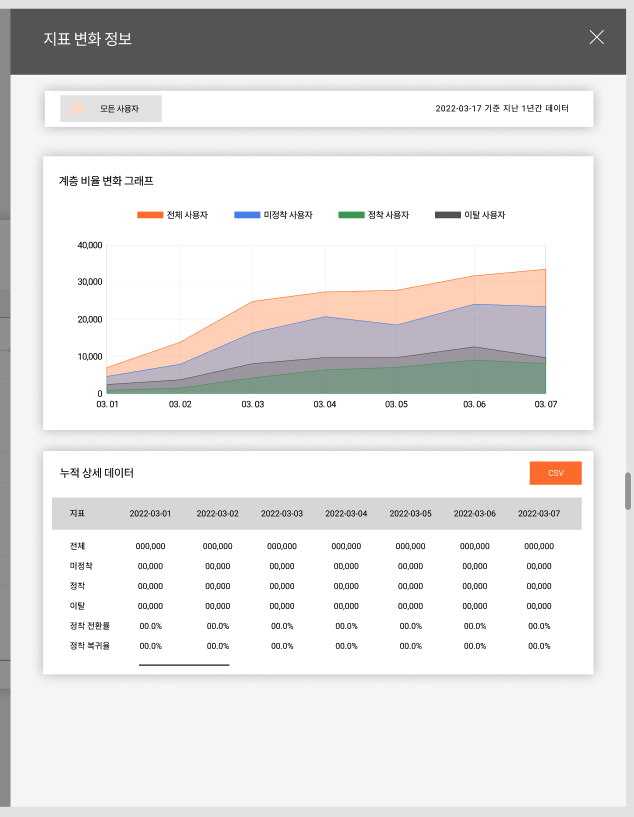This screenshot has height=817, width=634.
Task: Click the 2022-03-06 column header
Action: (x=475, y=513)
